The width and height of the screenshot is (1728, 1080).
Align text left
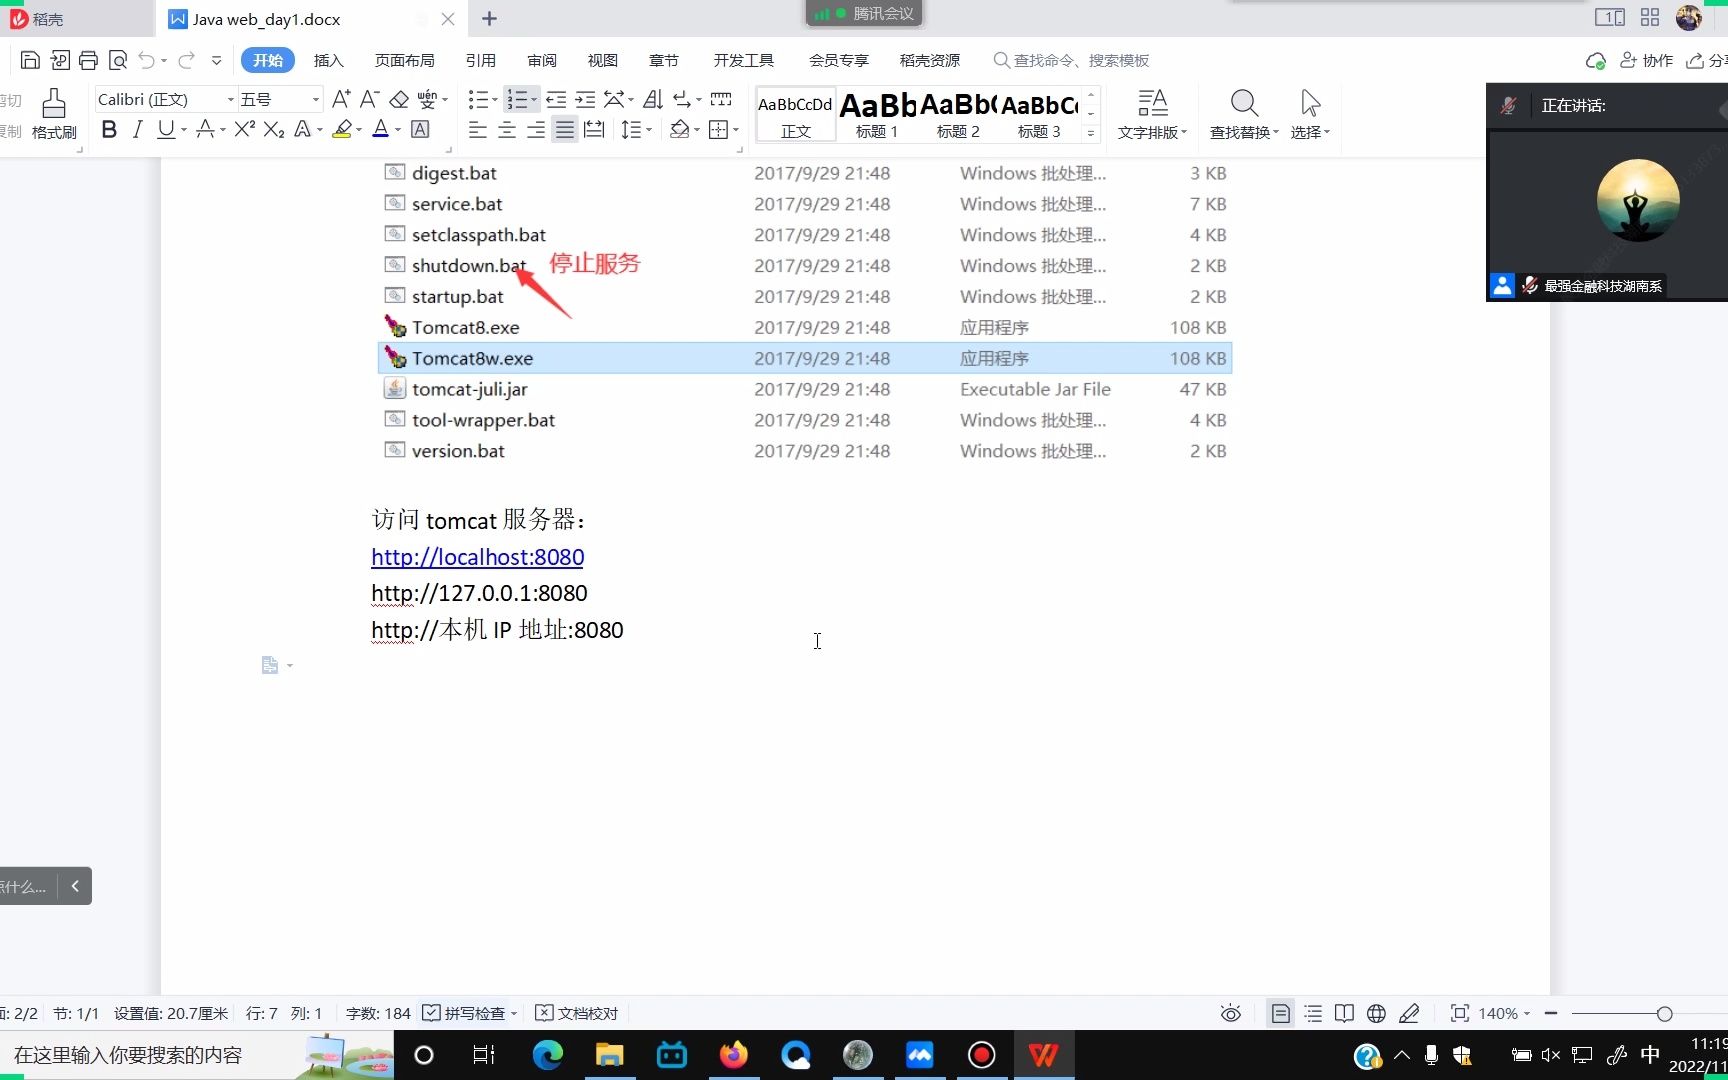(478, 130)
